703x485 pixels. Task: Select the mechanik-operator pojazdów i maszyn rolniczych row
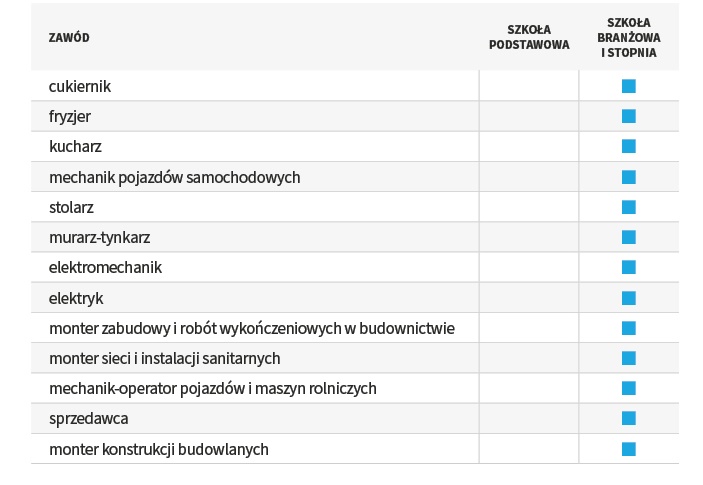point(355,388)
